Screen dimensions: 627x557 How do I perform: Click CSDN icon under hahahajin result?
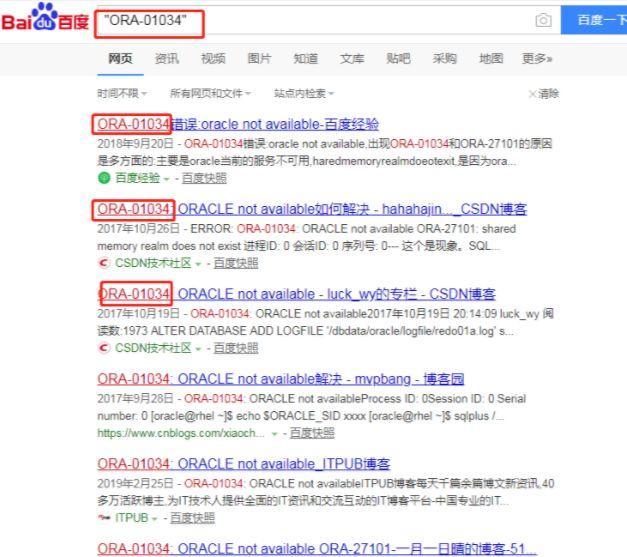click(x=104, y=263)
